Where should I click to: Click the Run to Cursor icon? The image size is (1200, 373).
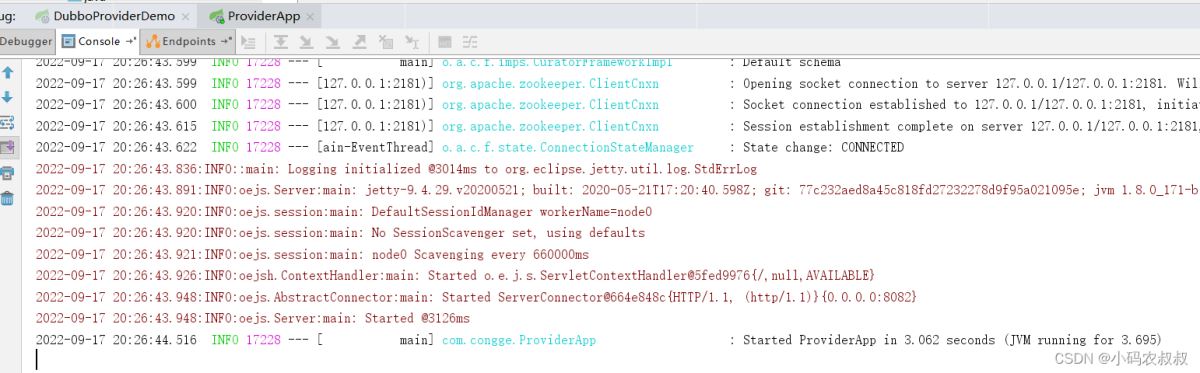411,42
